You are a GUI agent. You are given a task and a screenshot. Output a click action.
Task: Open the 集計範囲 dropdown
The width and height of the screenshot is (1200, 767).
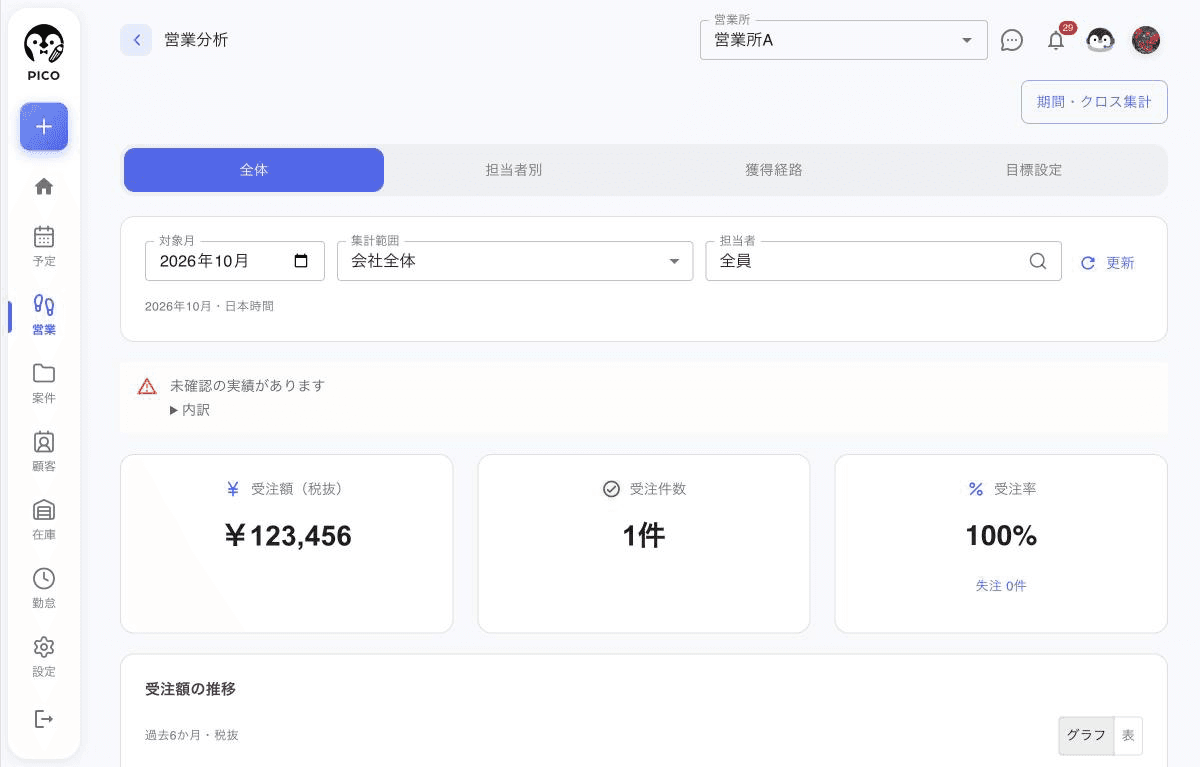coord(515,261)
